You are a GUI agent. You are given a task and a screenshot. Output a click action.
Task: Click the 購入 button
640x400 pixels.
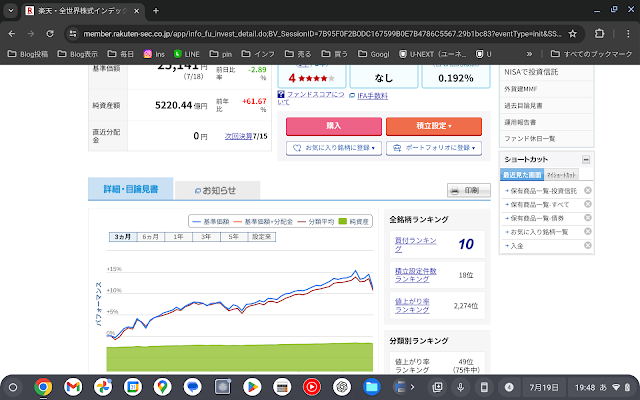[333, 126]
